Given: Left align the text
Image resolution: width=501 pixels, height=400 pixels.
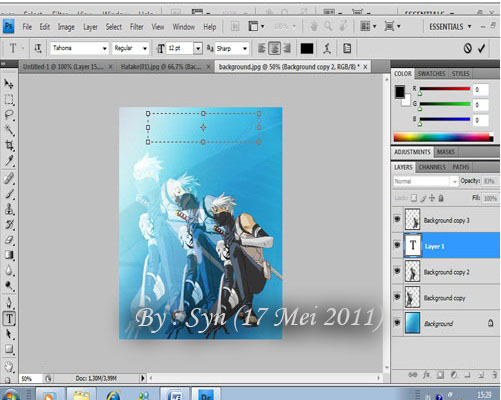Looking at the screenshot, I should click(x=262, y=49).
